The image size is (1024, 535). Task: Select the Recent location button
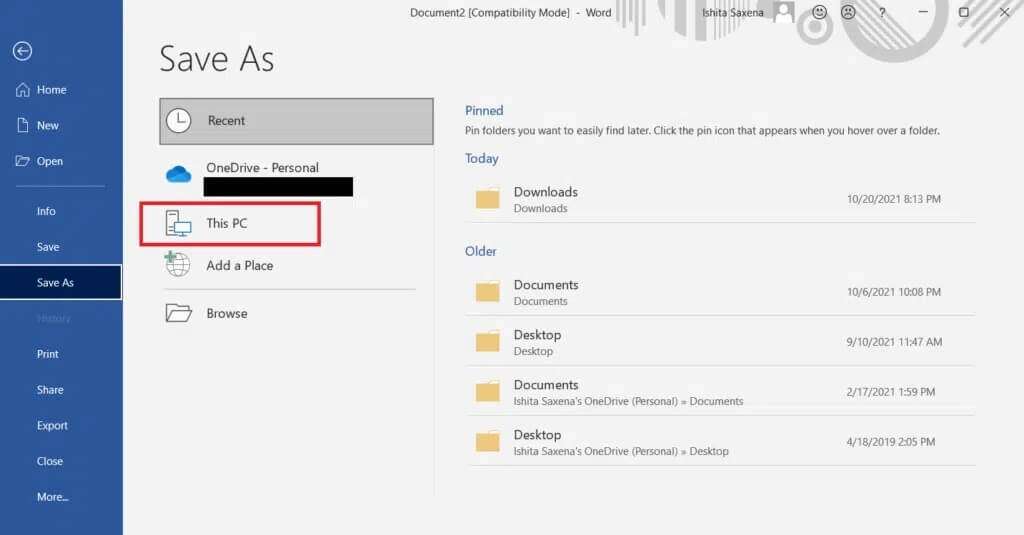(296, 121)
